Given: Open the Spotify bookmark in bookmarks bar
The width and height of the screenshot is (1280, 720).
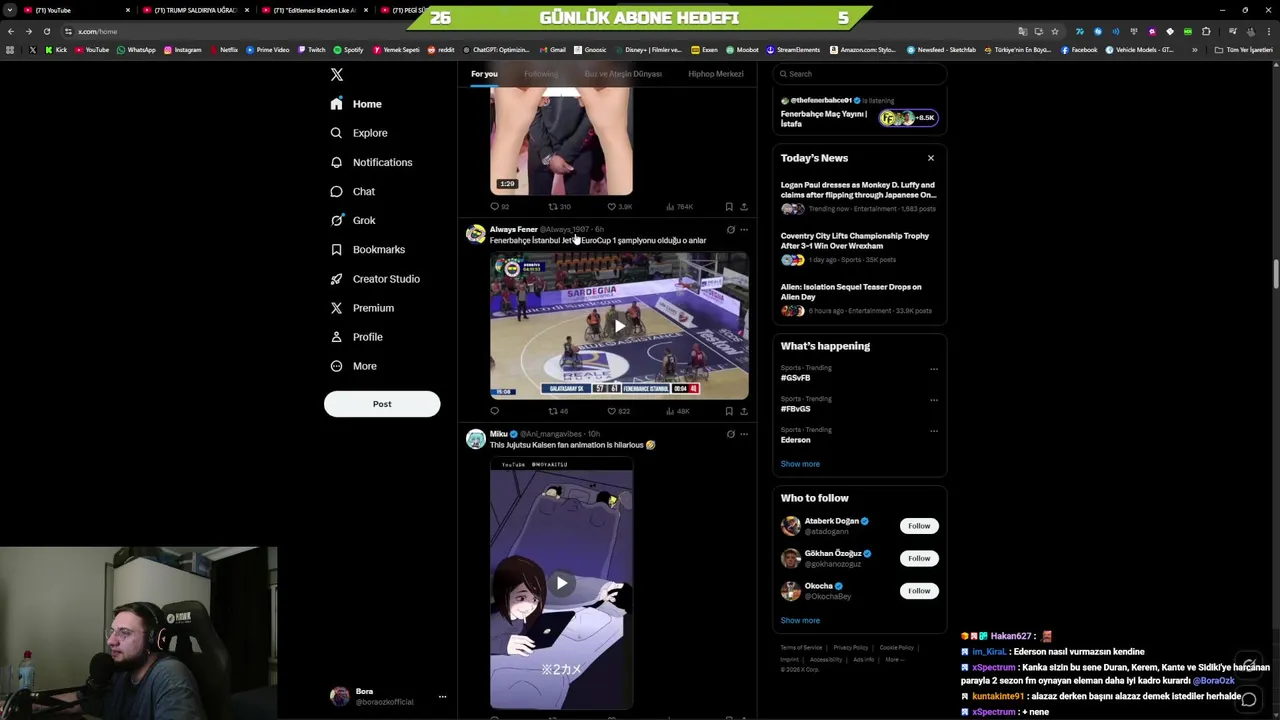Looking at the screenshot, I should pyautogui.click(x=348, y=50).
